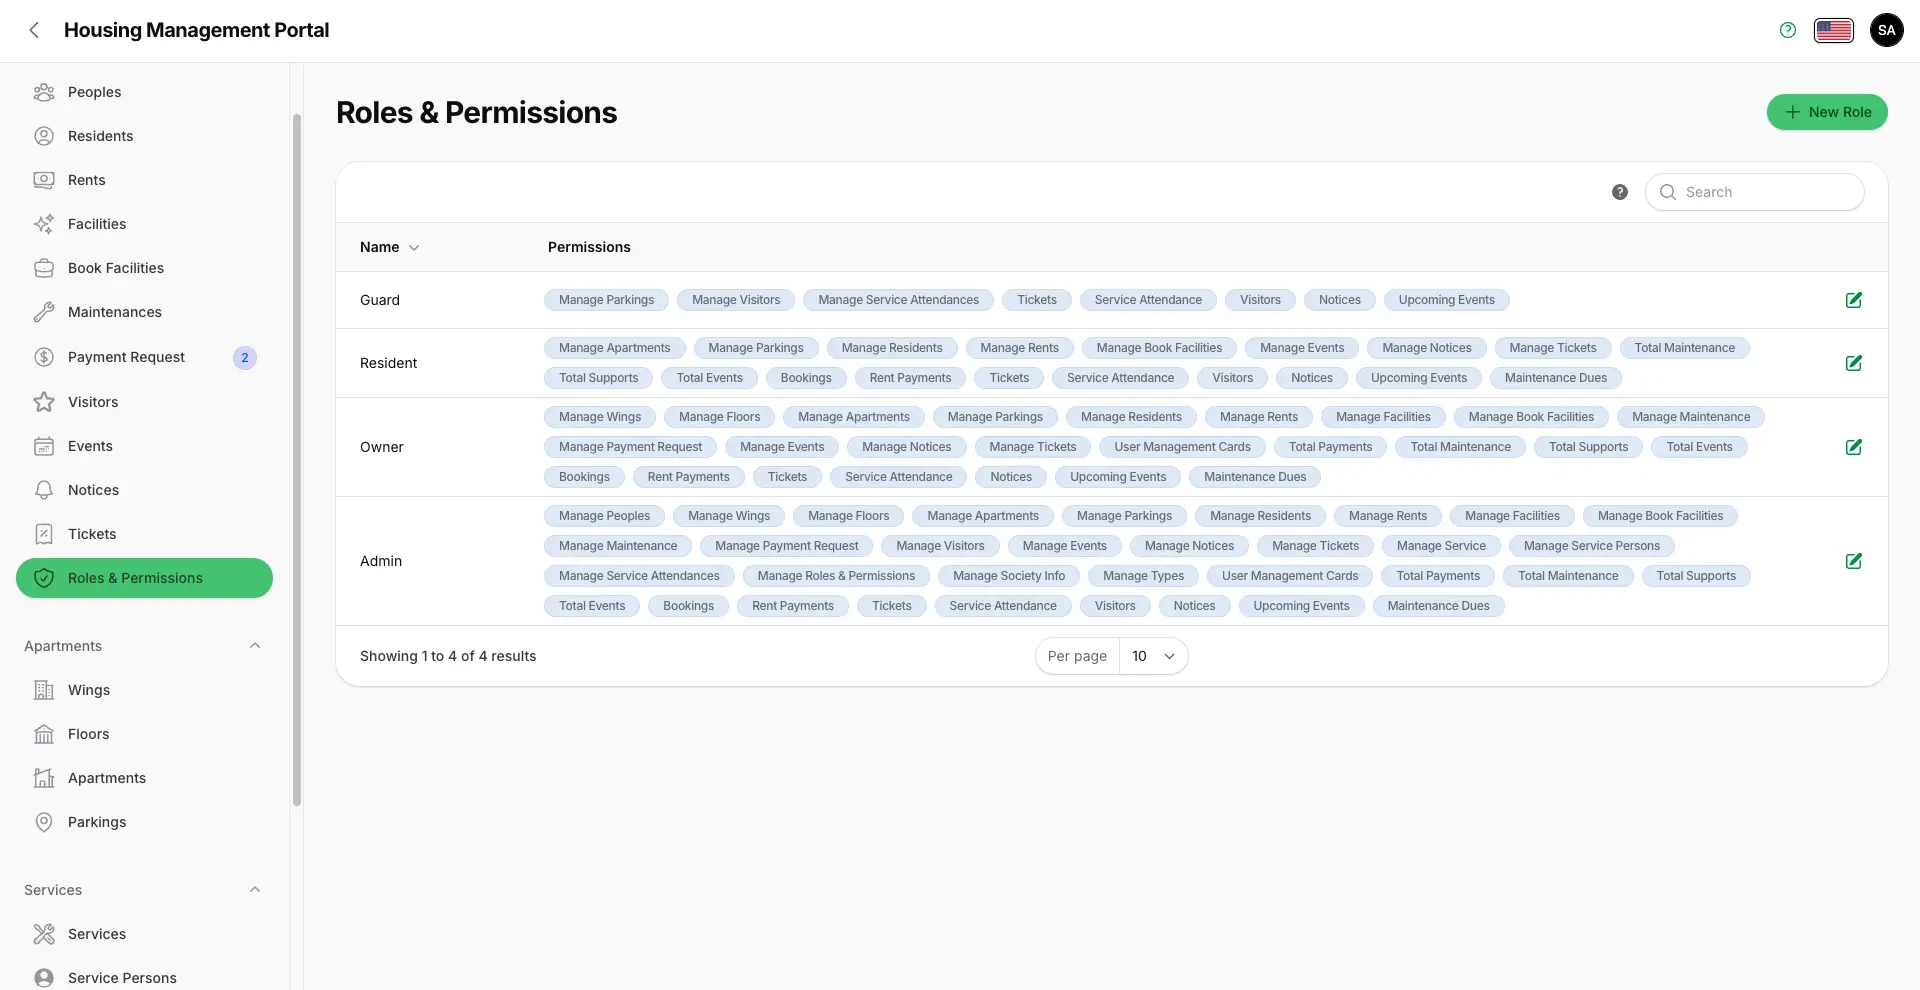Viewport: 1920px width, 990px height.
Task: Click the US flag language selector
Action: pyautogui.click(x=1834, y=30)
